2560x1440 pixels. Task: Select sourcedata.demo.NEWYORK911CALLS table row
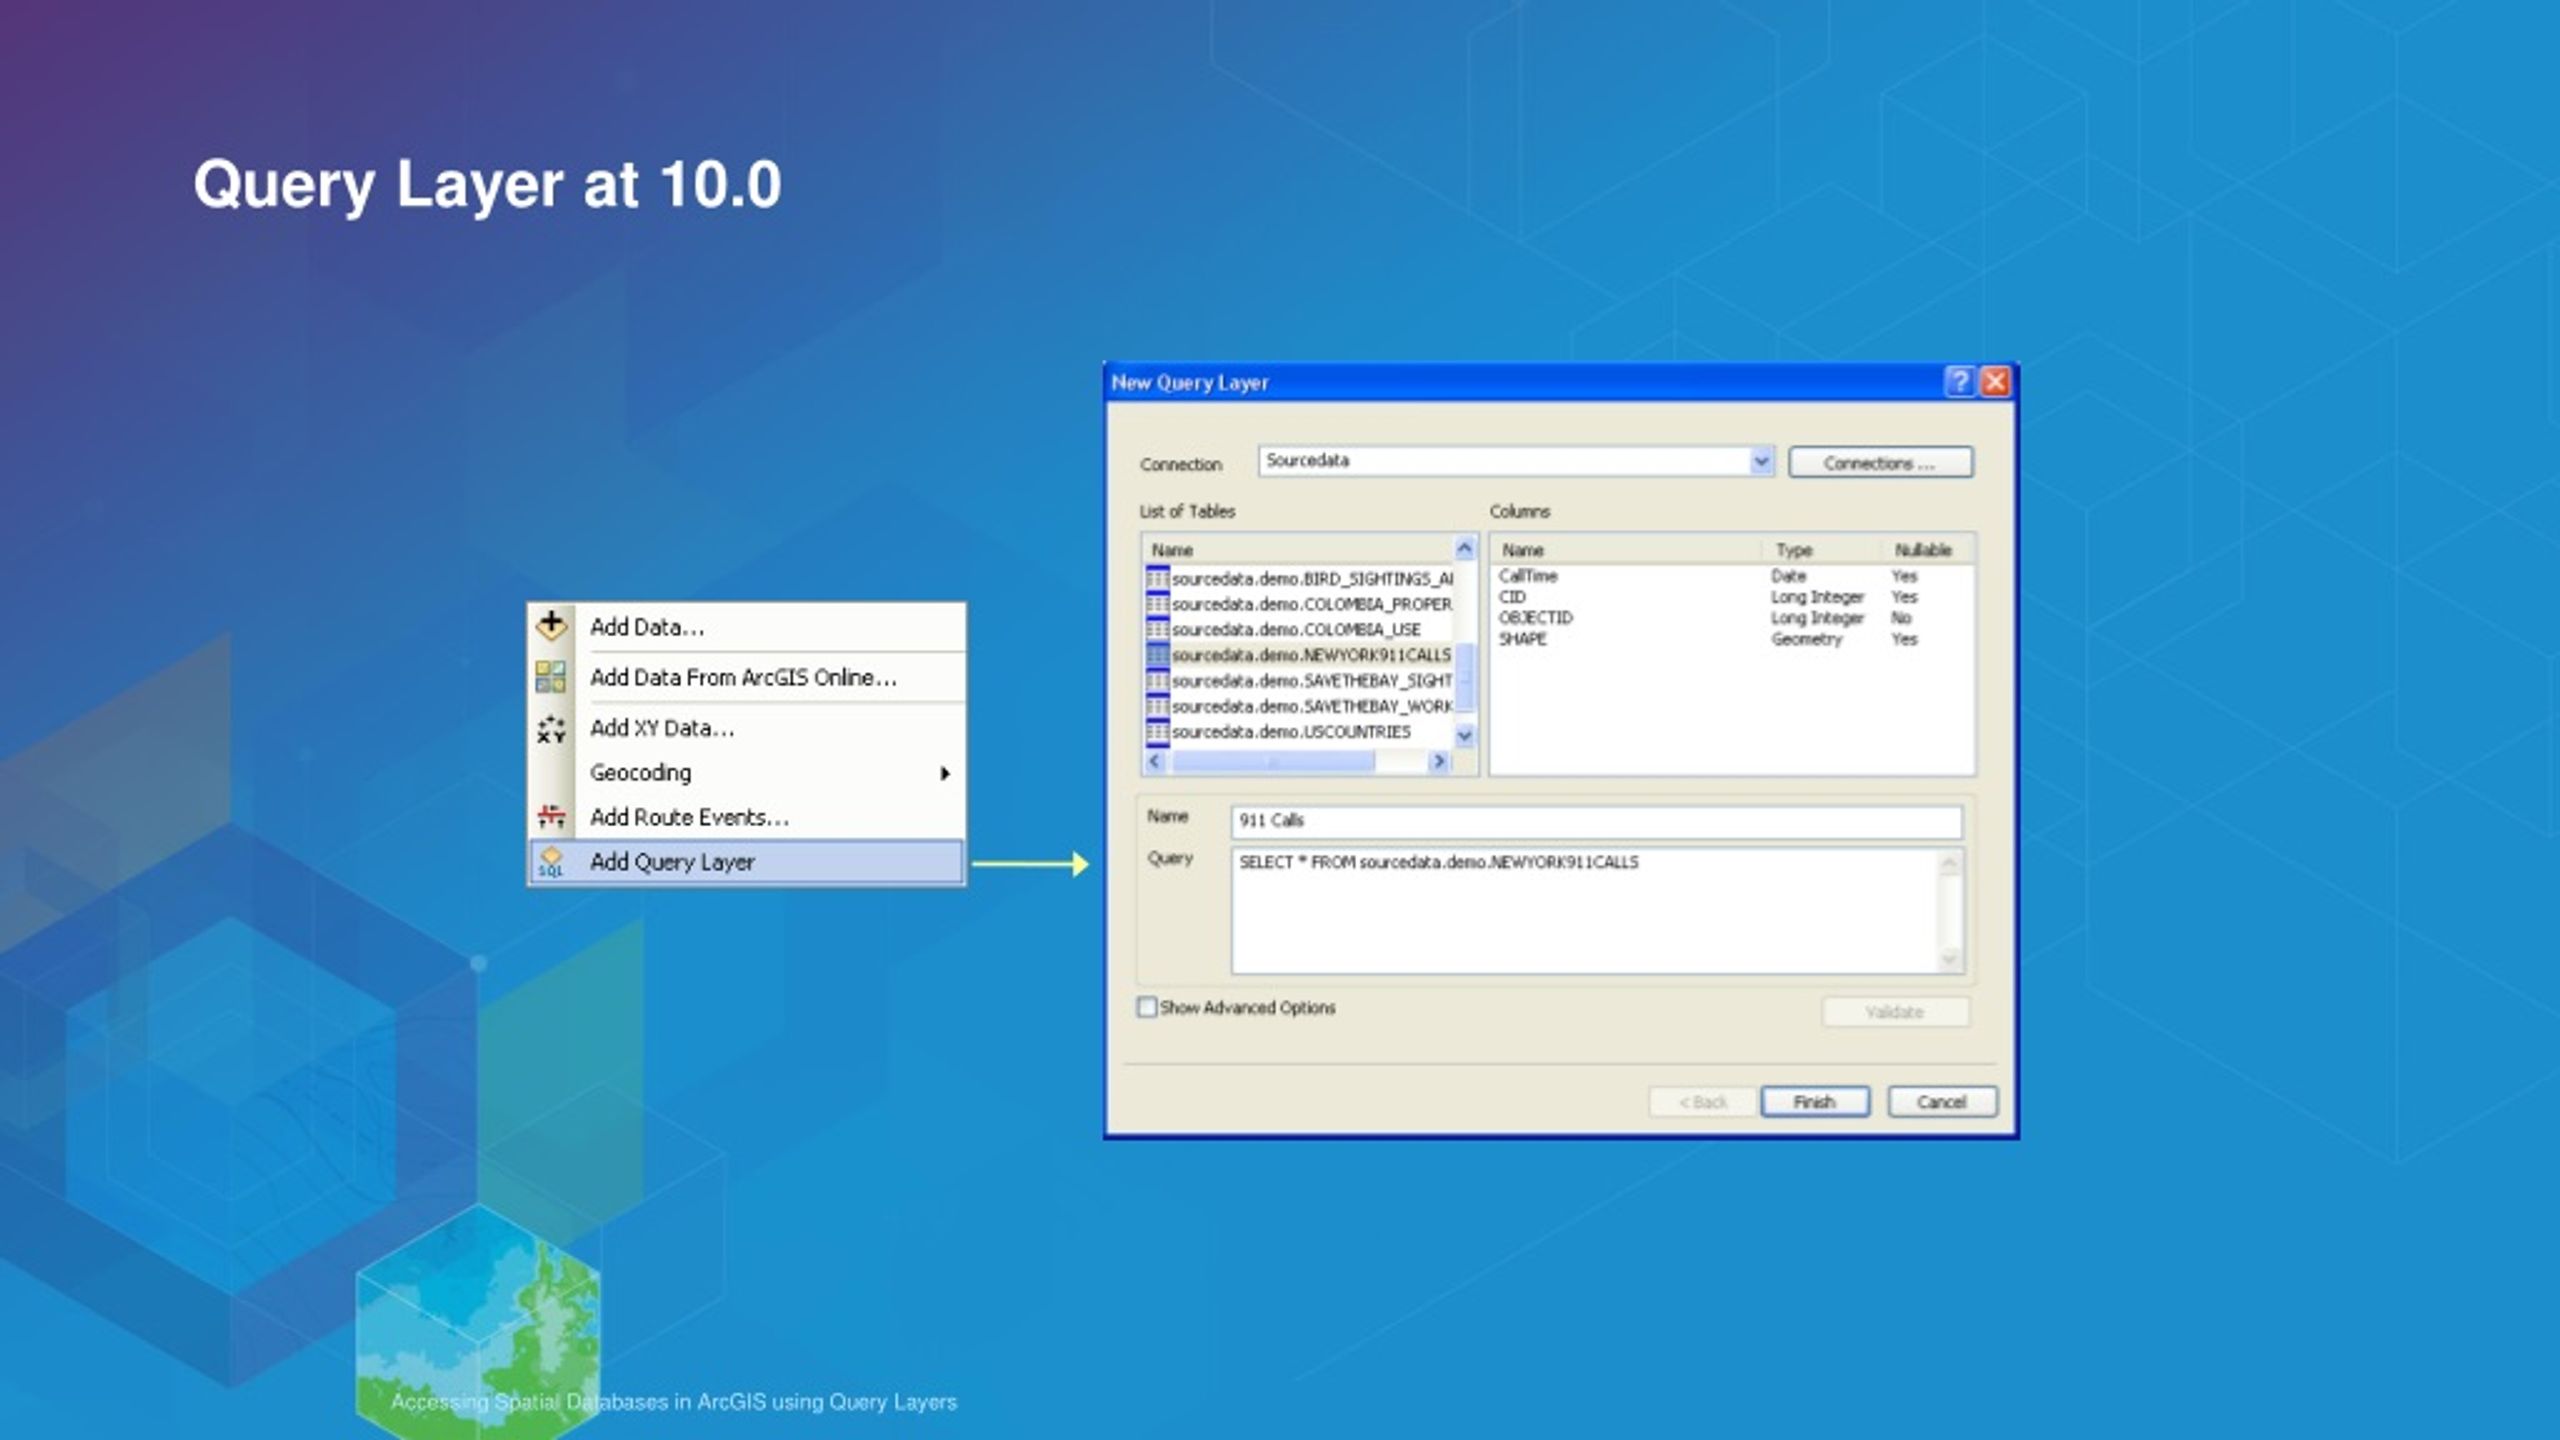(1299, 655)
